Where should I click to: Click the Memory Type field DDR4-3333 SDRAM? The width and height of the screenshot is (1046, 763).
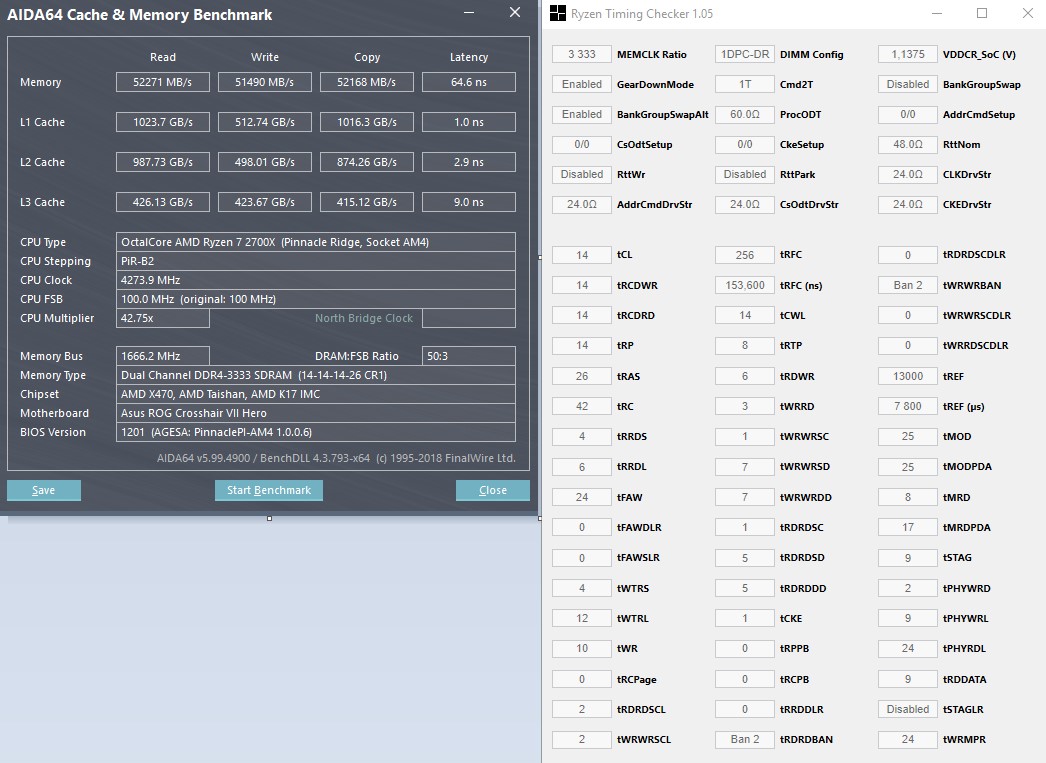tap(316, 375)
